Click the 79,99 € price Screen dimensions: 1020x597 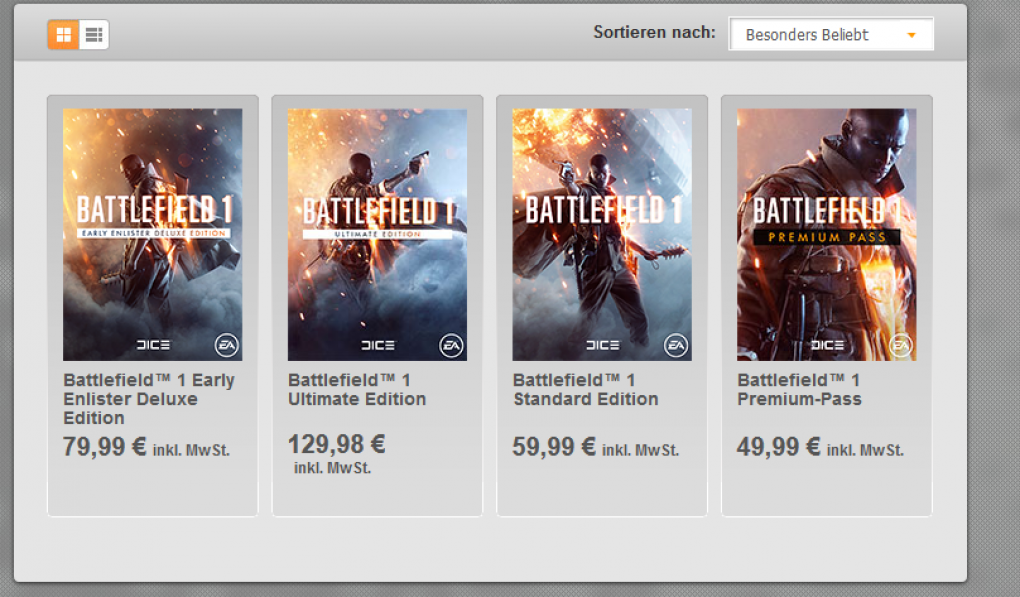[x=104, y=447]
